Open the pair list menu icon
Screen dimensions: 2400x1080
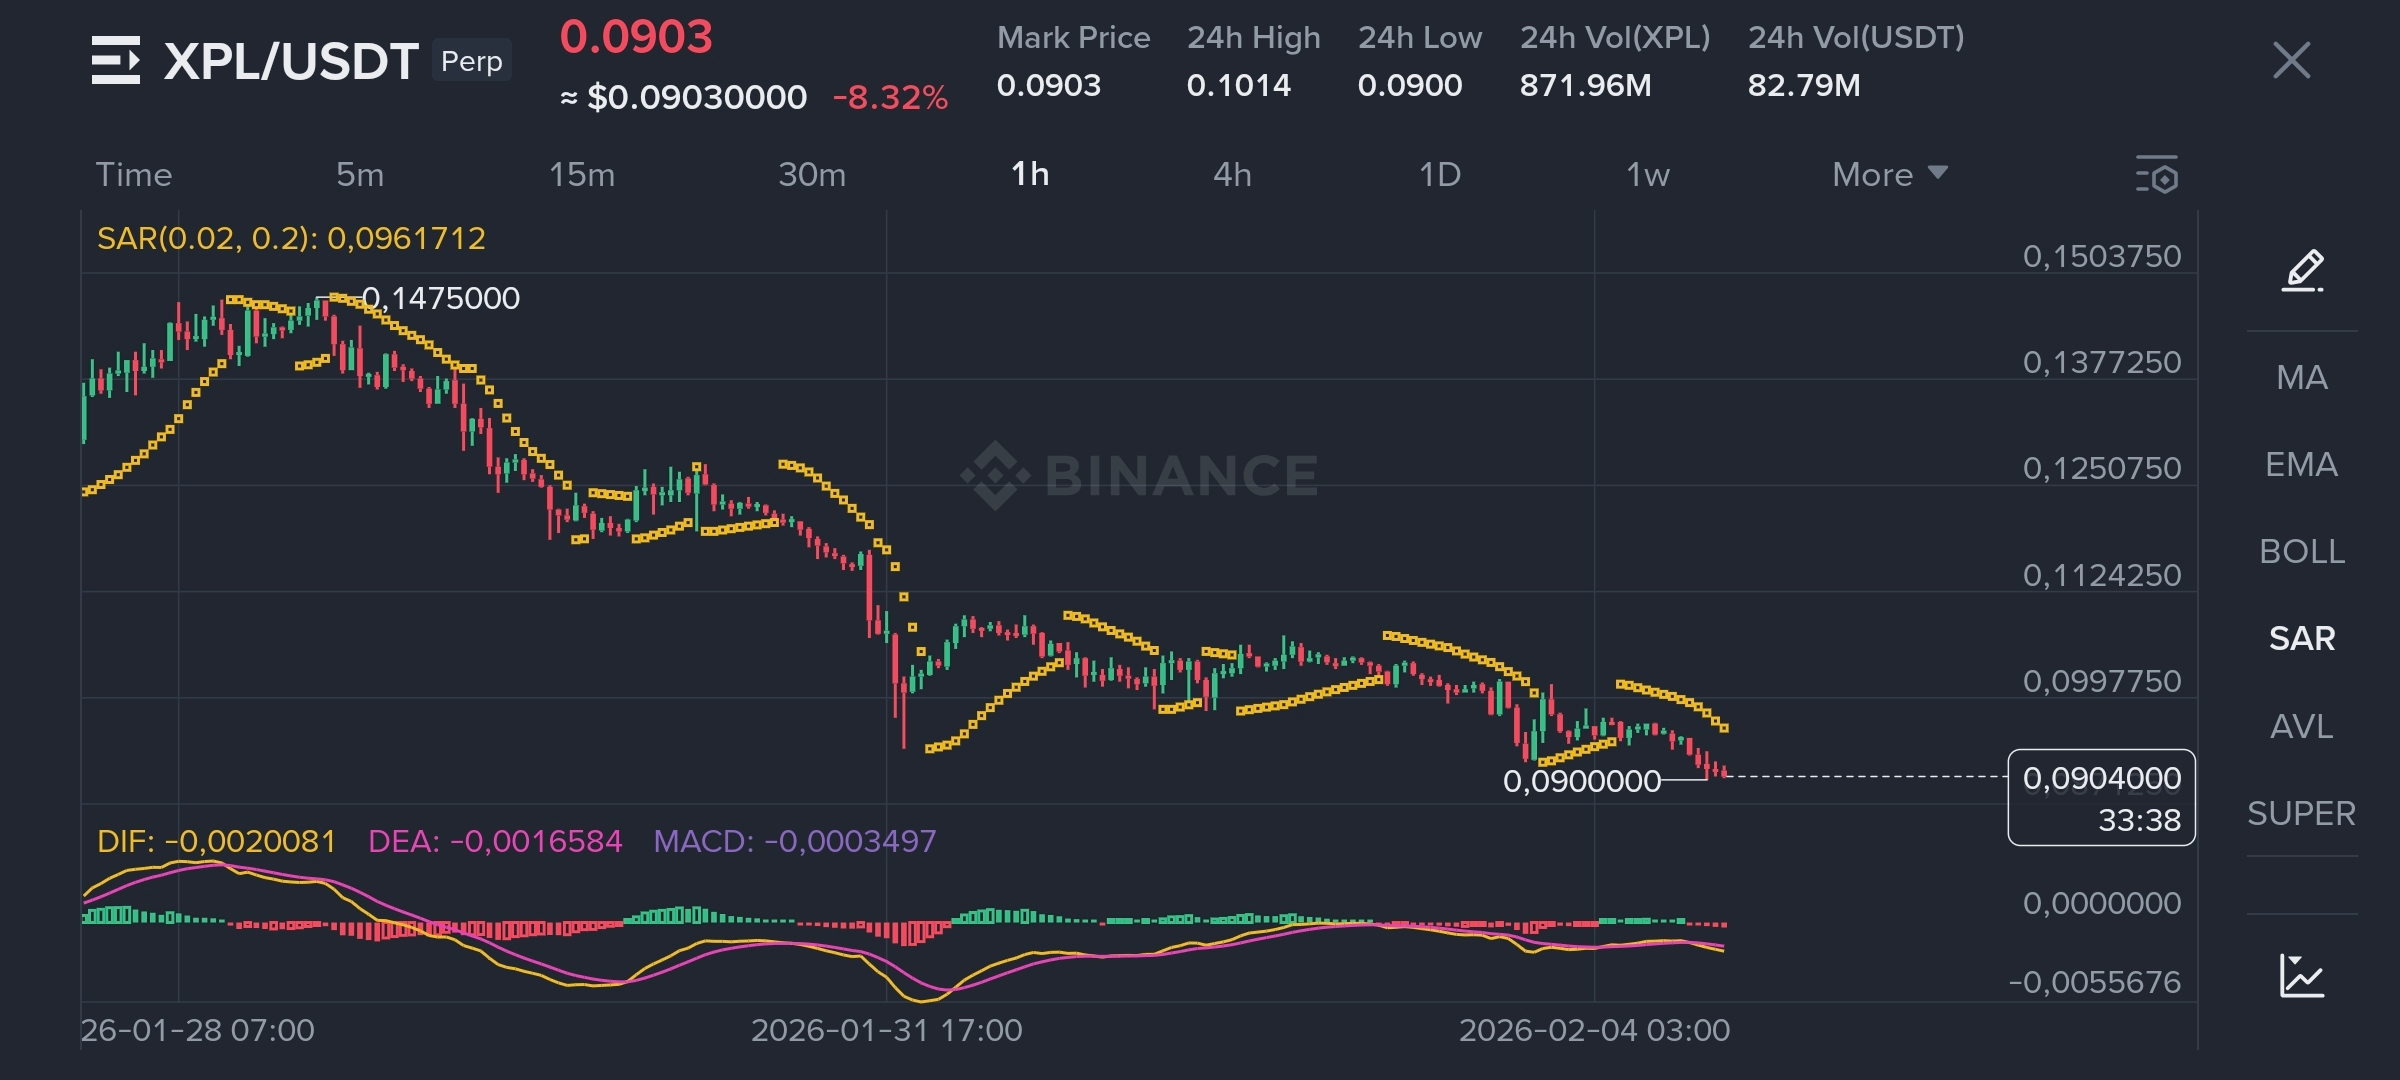116,60
